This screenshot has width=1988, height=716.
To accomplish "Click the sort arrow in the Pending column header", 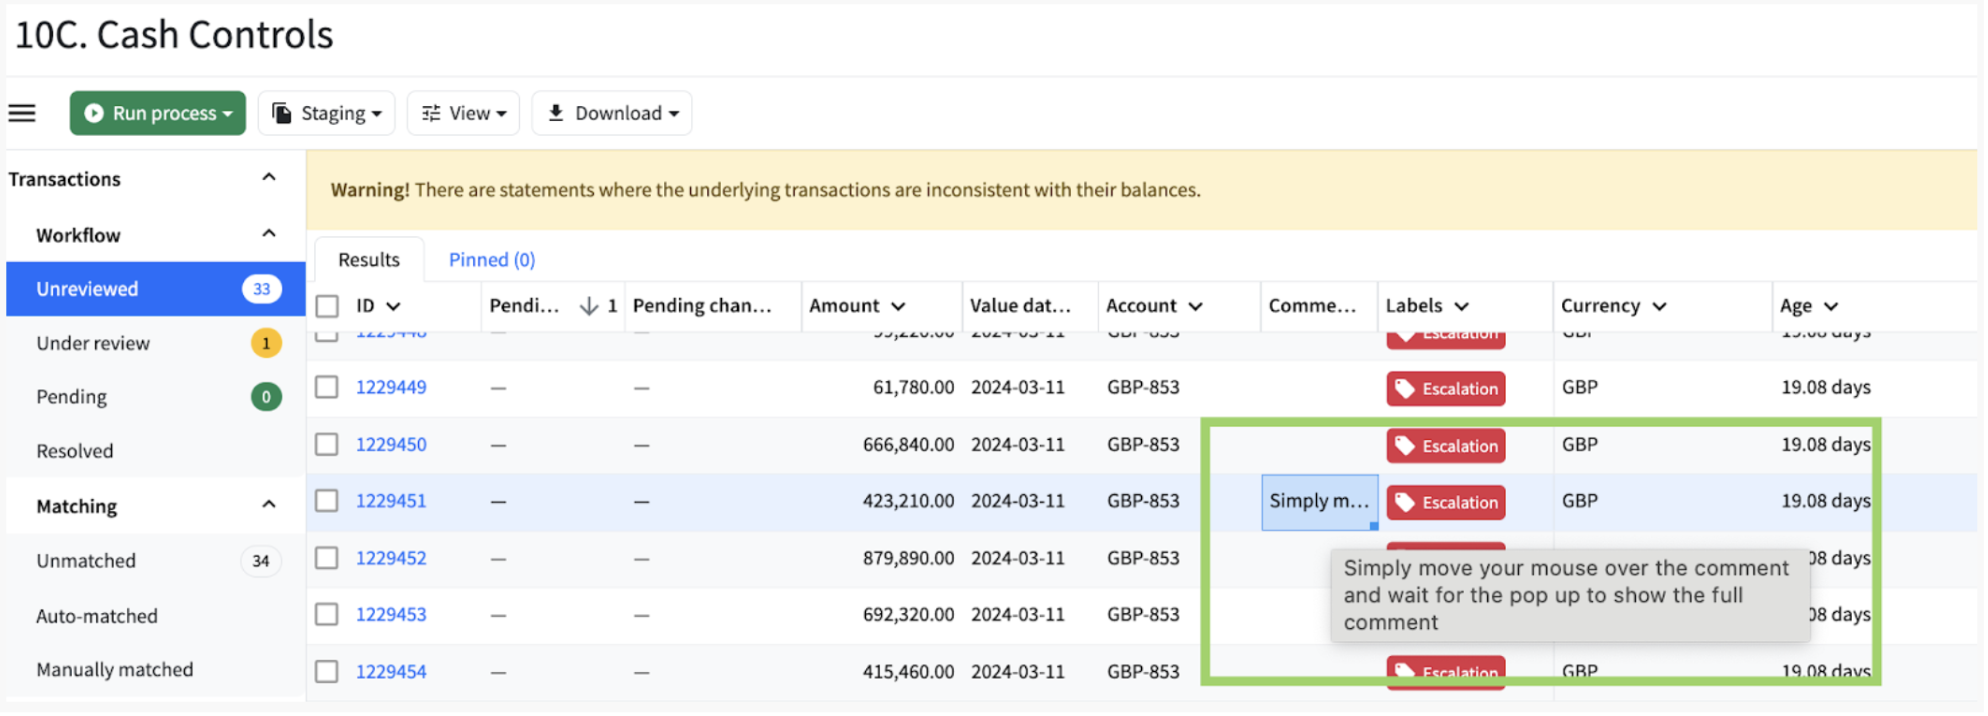I will (x=589, y=306).
